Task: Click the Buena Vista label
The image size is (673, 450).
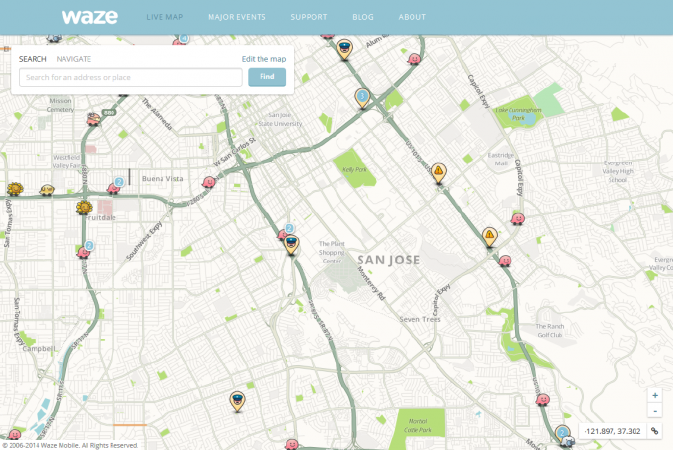Action: tap(163, 178)
